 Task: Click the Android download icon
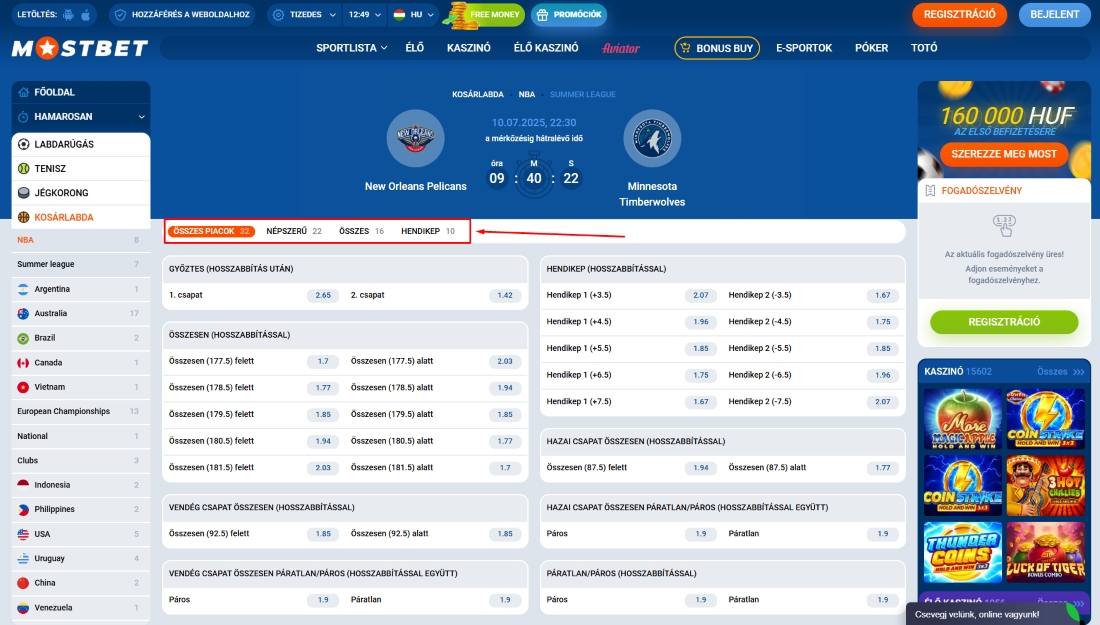tap(68, 15)
